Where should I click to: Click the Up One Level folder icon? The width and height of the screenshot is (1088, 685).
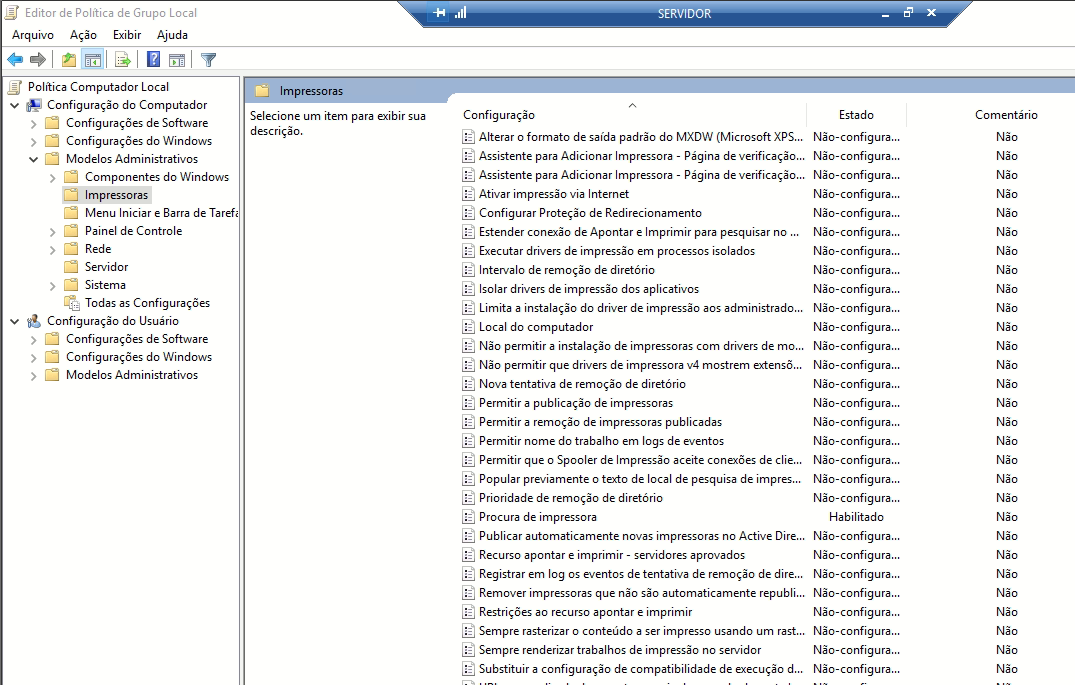point(69,60)
